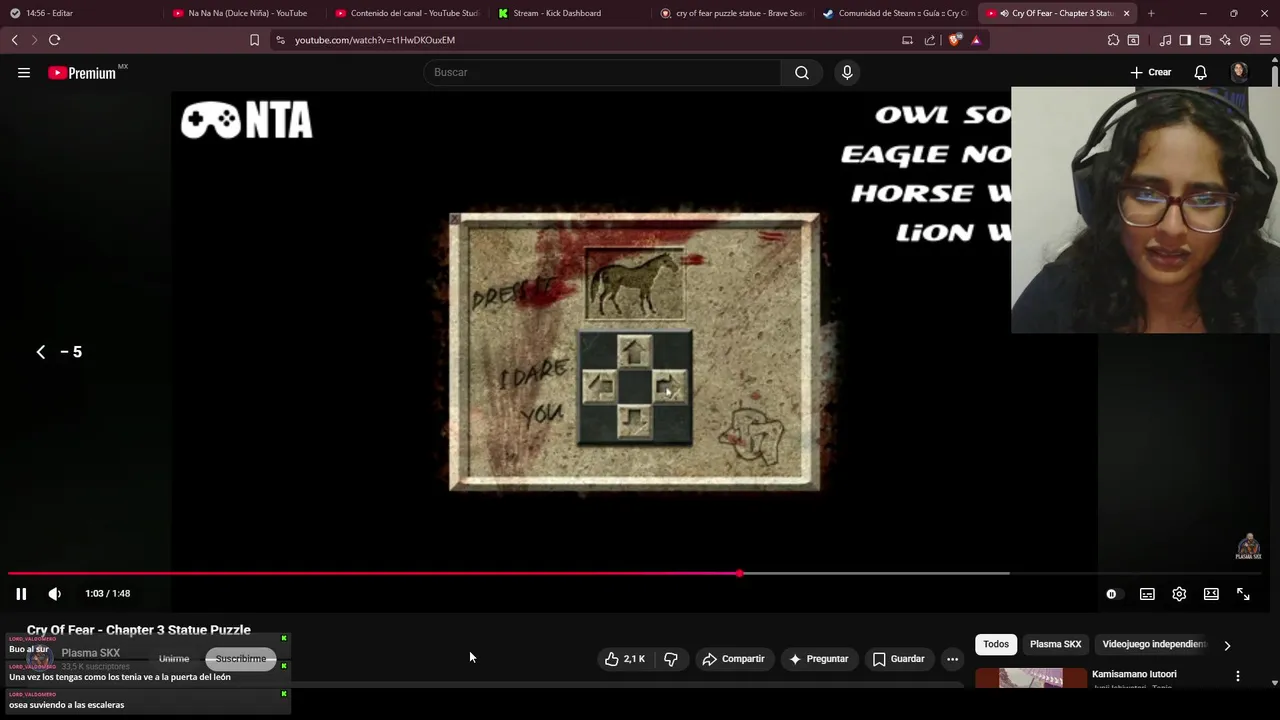
Task: Open the Leo AI sparkle icon
Action: point(1225,40)
